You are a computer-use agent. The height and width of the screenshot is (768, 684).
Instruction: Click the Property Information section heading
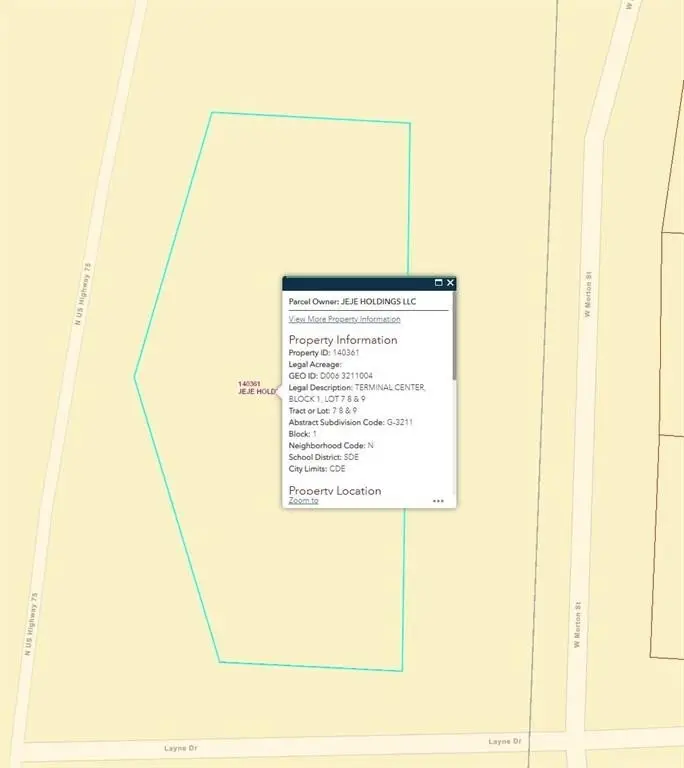343,340
